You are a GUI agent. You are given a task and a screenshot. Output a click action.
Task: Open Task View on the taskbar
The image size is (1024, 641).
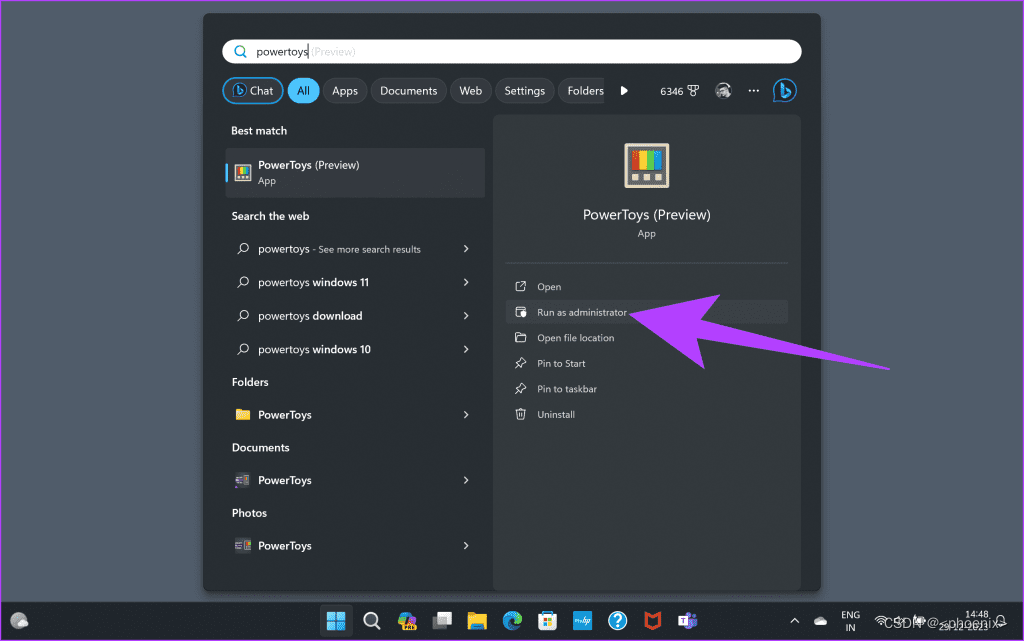[442, 621]
